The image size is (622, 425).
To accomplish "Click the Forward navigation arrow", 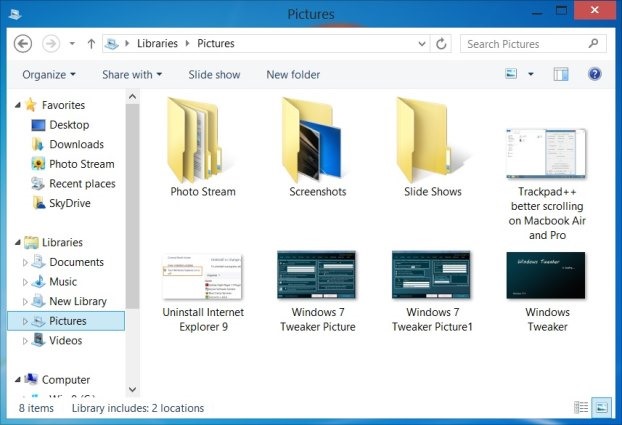I will tap(51, 43).
